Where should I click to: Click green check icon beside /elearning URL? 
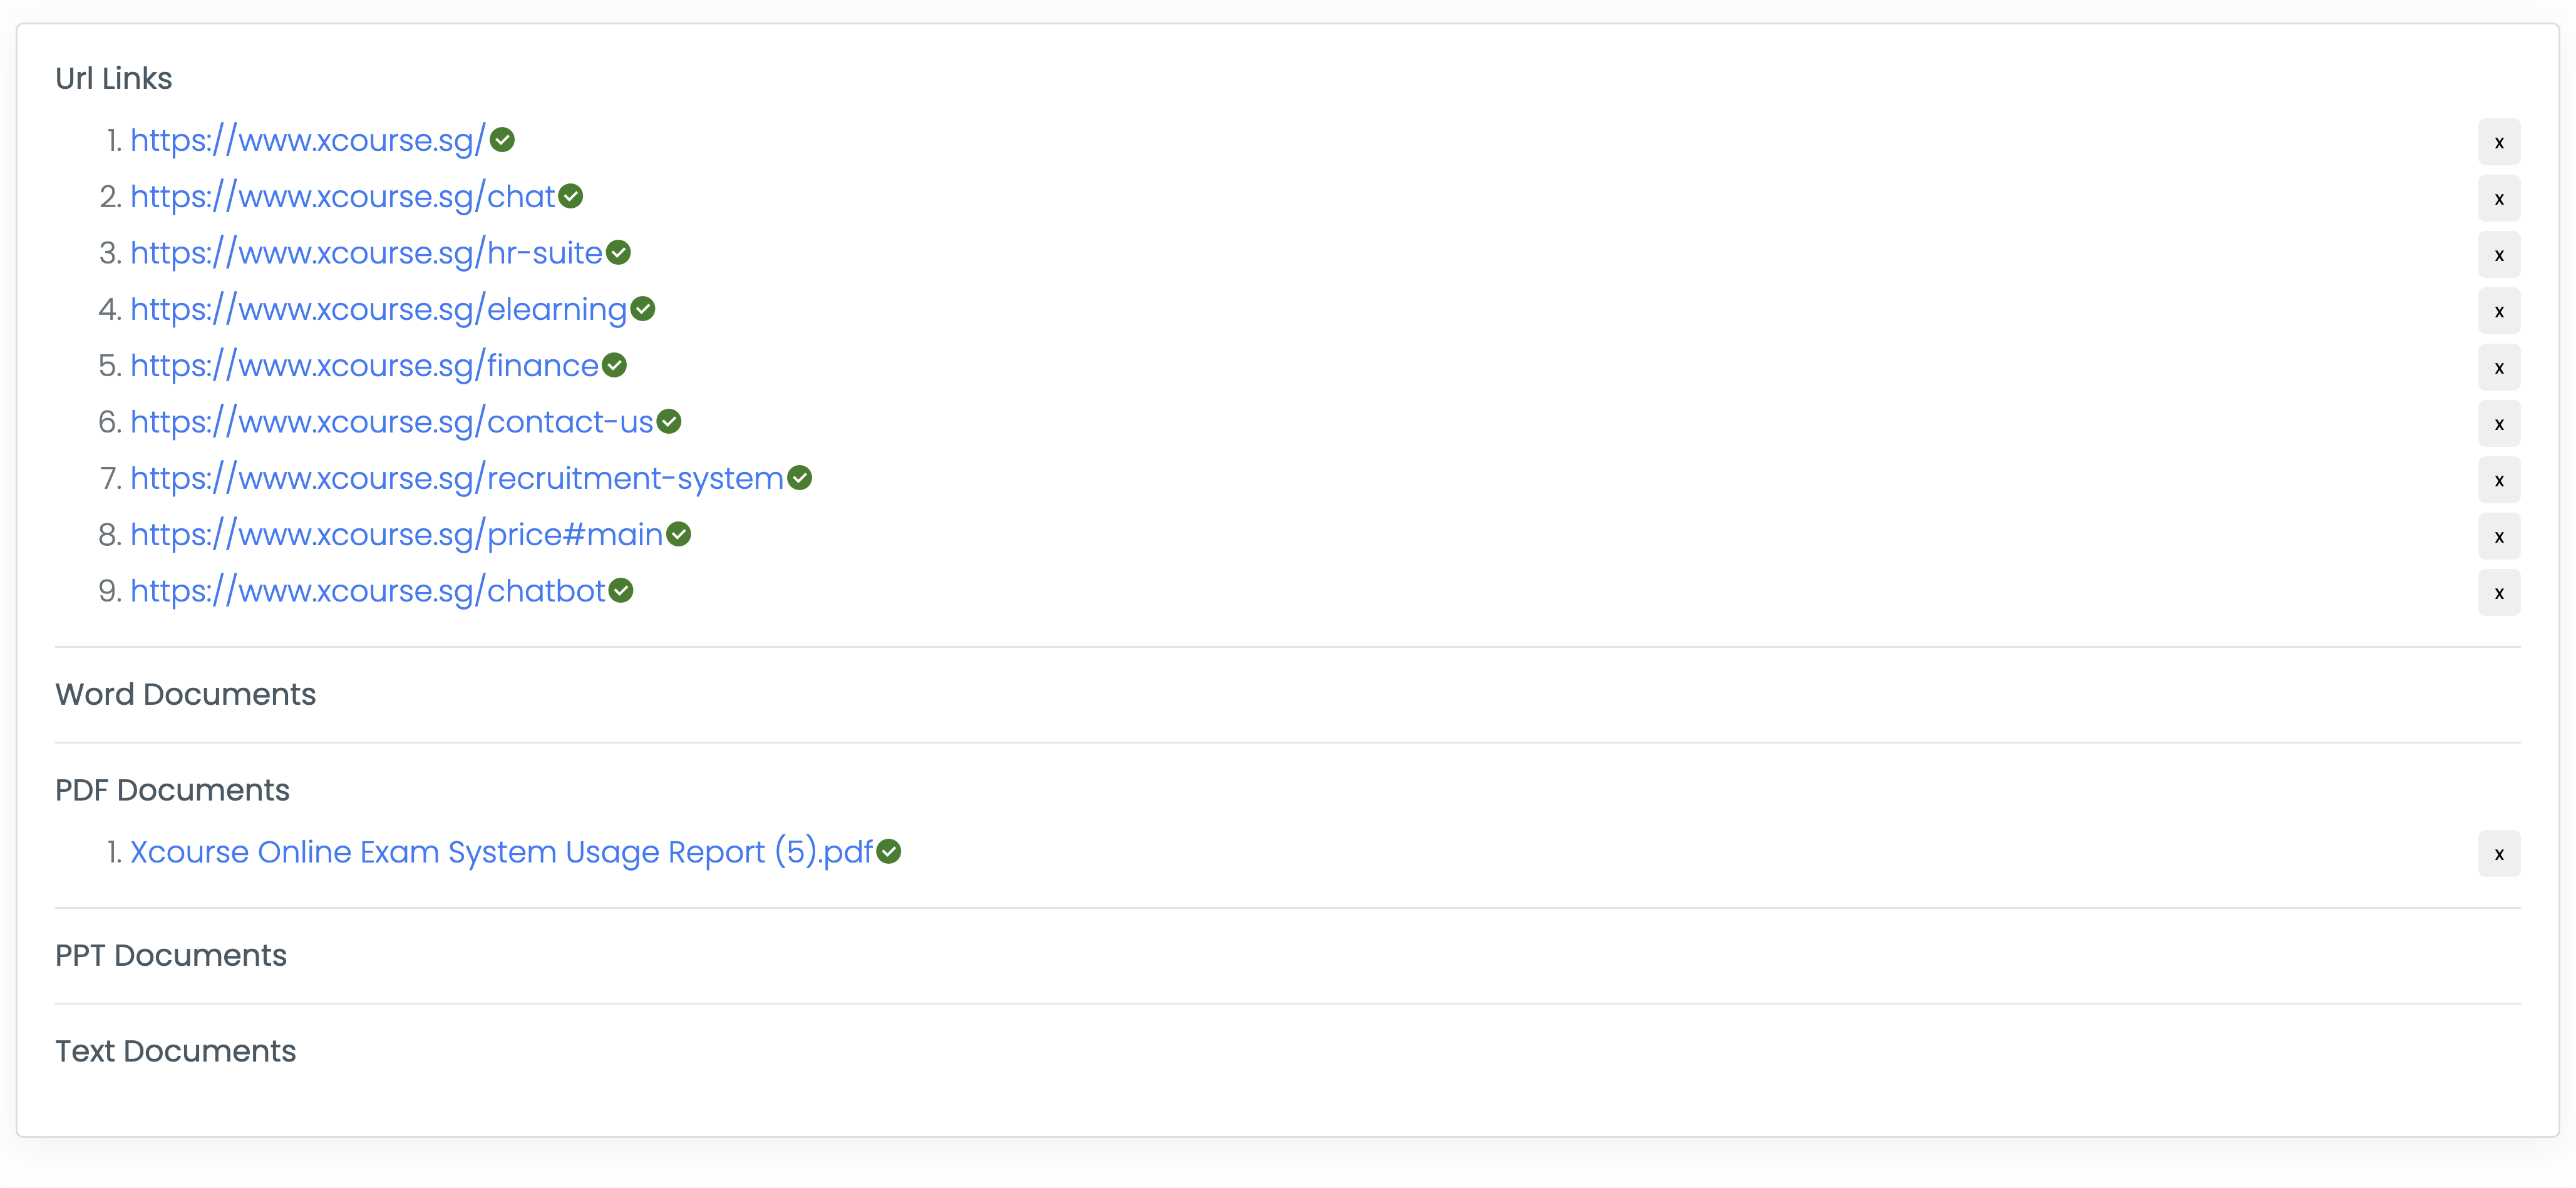(x=643, y=309)
